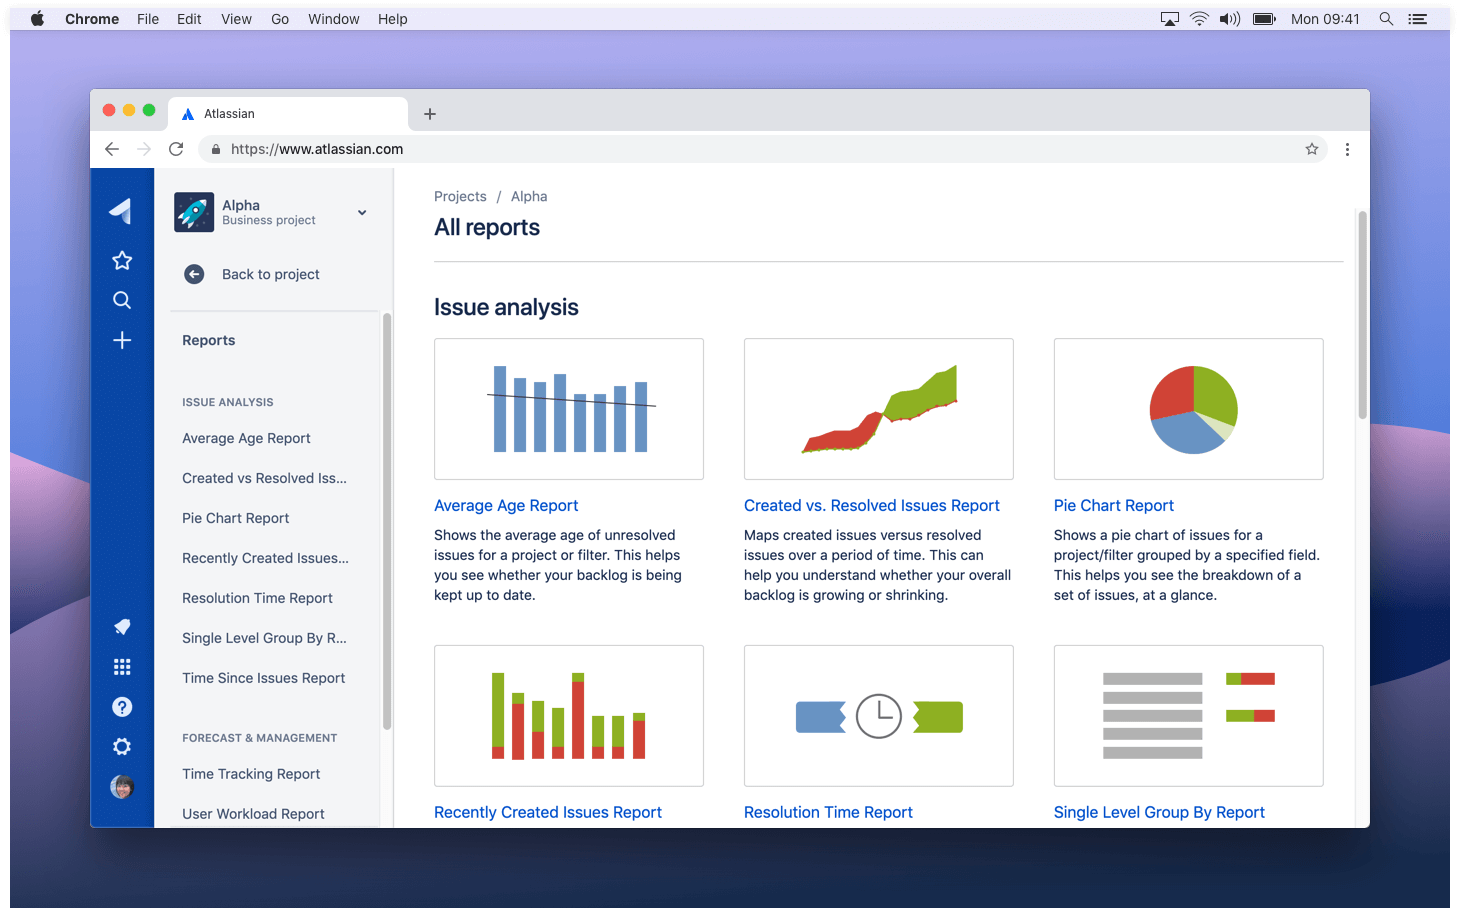
Task: Open Spotlight search in the menu bar
Action: coord(1385,18)
